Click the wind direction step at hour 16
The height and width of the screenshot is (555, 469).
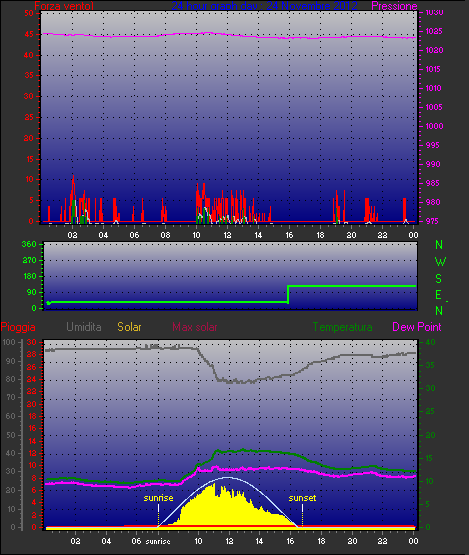(x=288, y=294)
